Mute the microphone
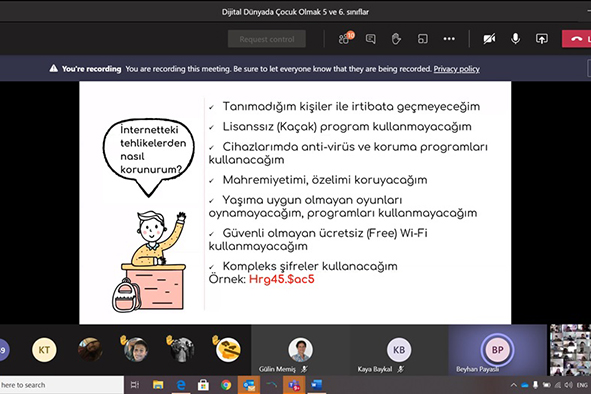Viewport: 591px width, 394px height. point(515,38)
